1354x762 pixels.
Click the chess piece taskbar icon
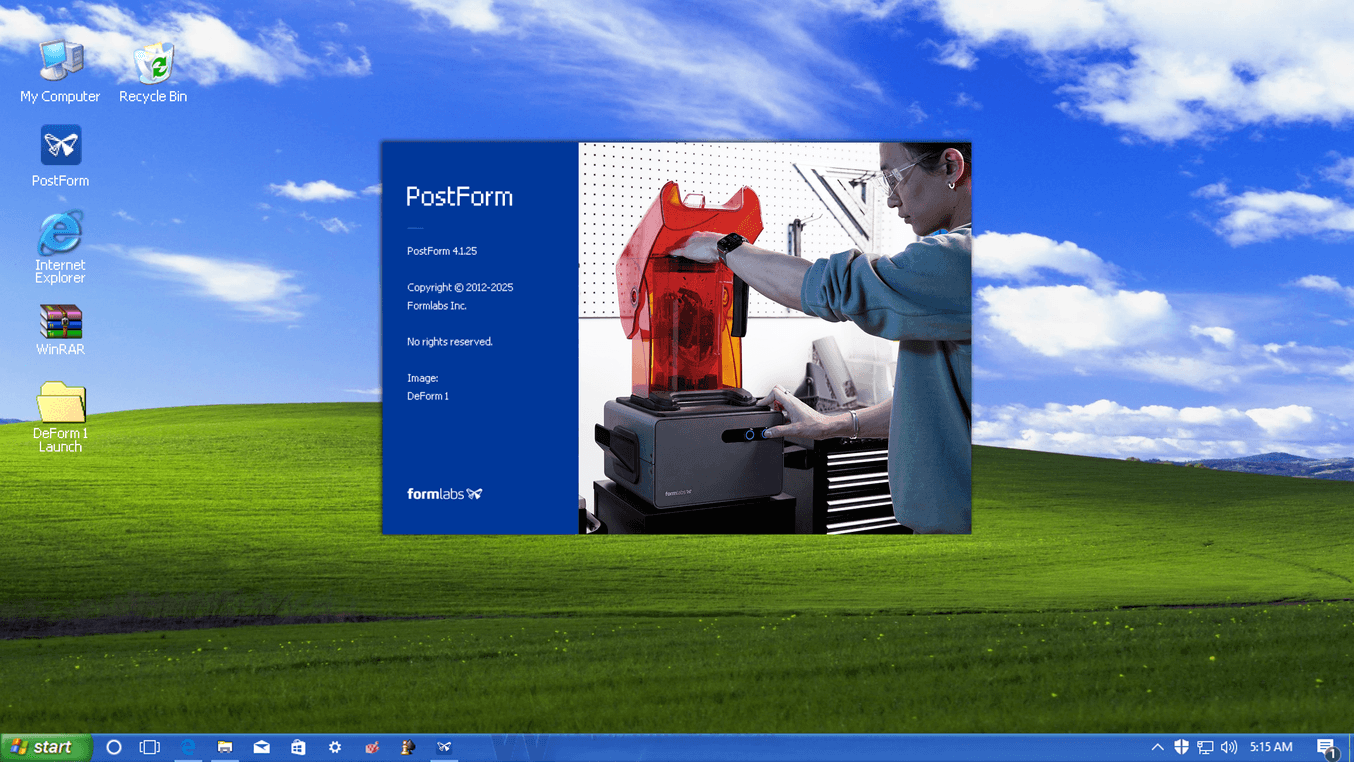tap(408, 747)
